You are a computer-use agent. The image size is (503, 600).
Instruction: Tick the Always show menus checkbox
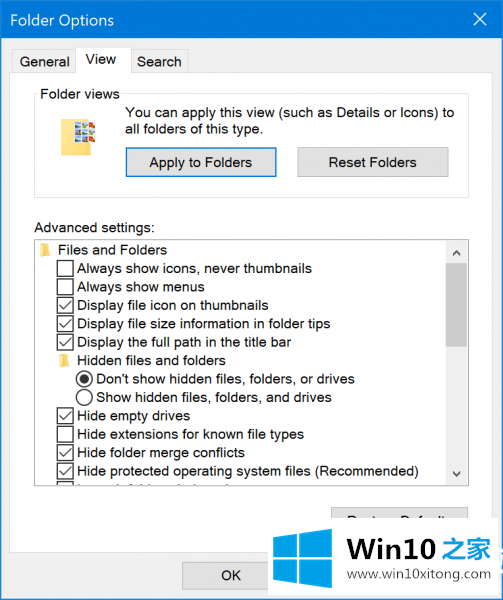coord(65,287)
